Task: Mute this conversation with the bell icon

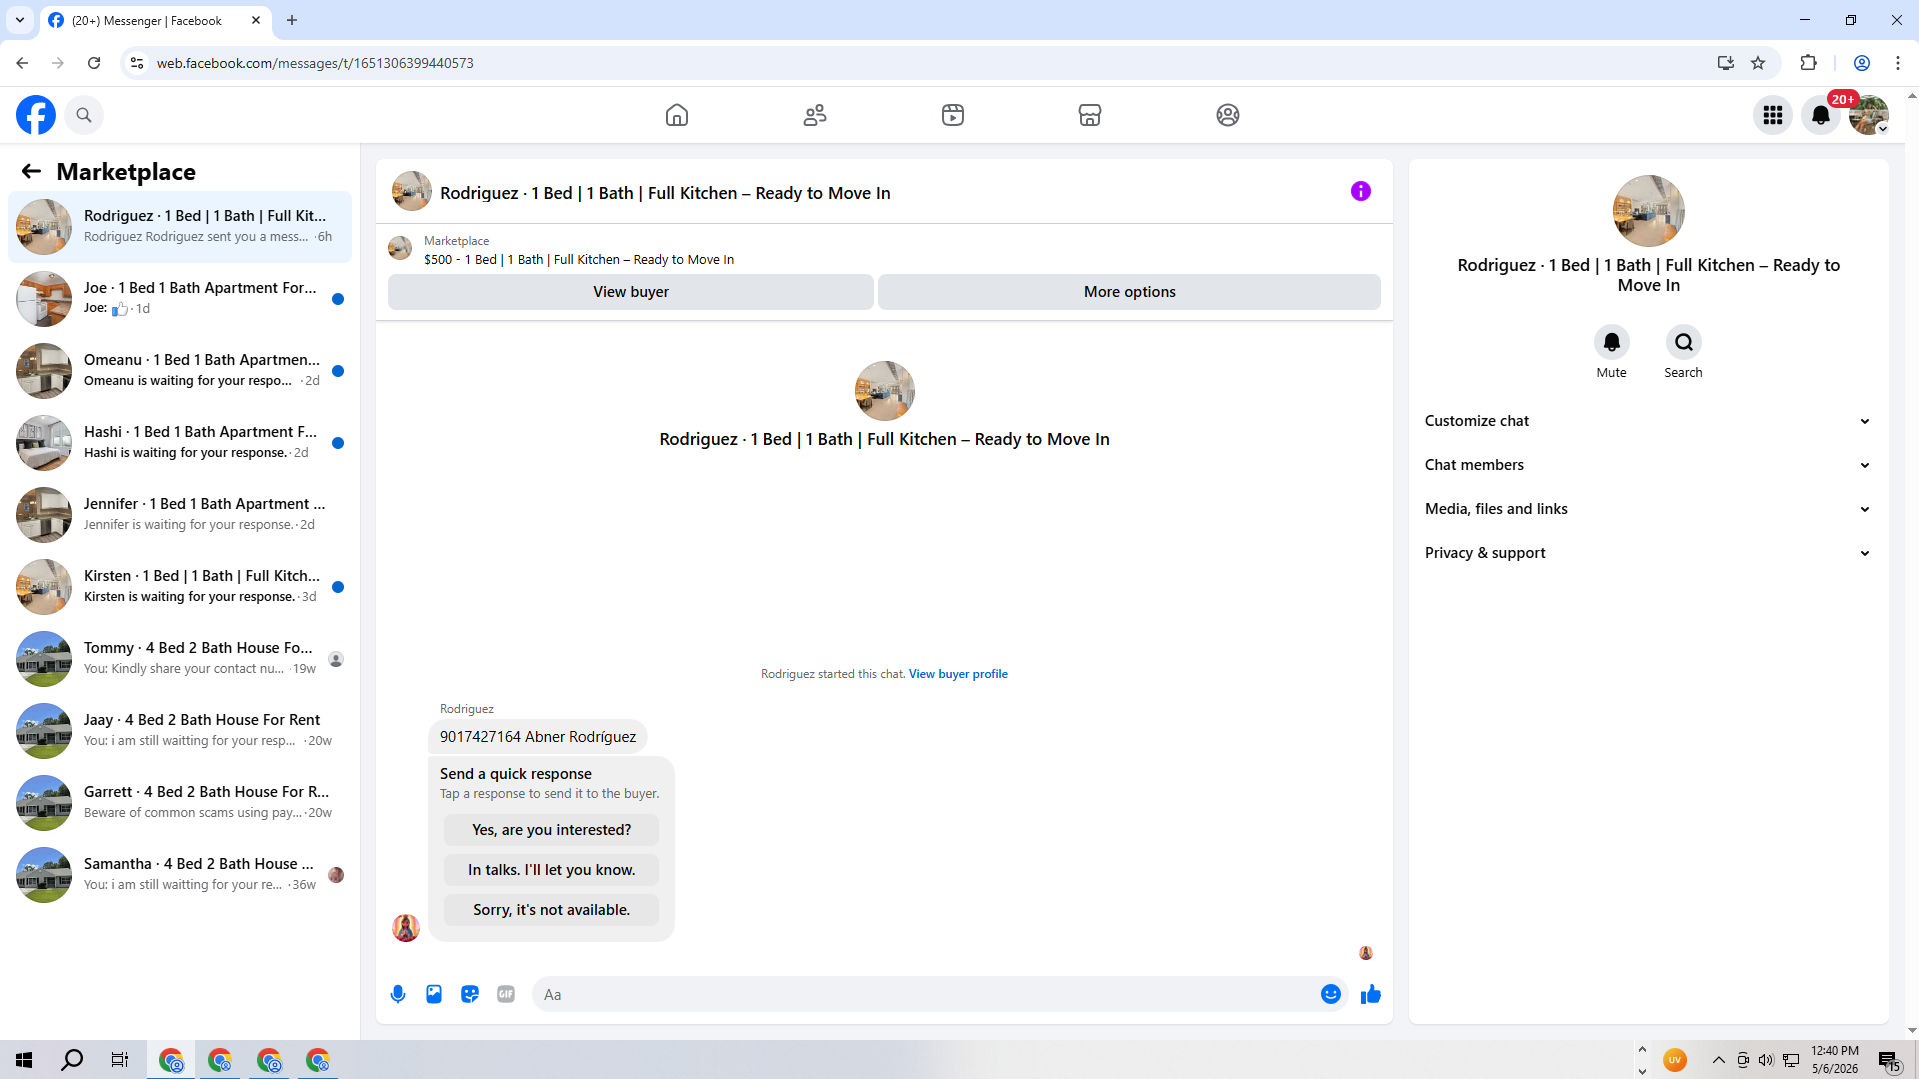Action: pyautogui.click(x=1612, y=342)
